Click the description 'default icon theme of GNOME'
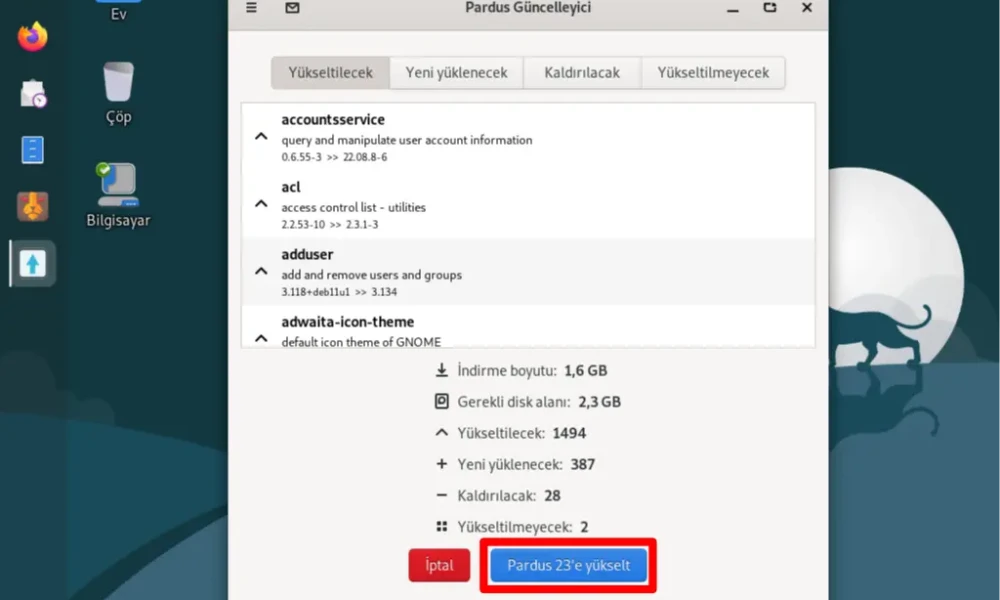Image resolution: width=1000 pixels, height=600 pixels. click(361, 342)
